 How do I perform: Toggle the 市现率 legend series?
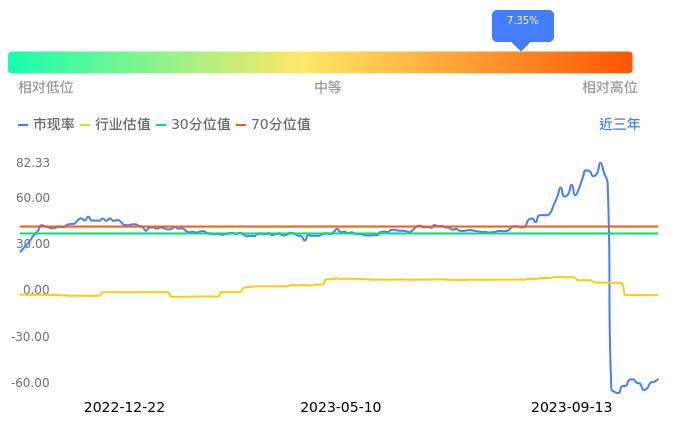46,125
